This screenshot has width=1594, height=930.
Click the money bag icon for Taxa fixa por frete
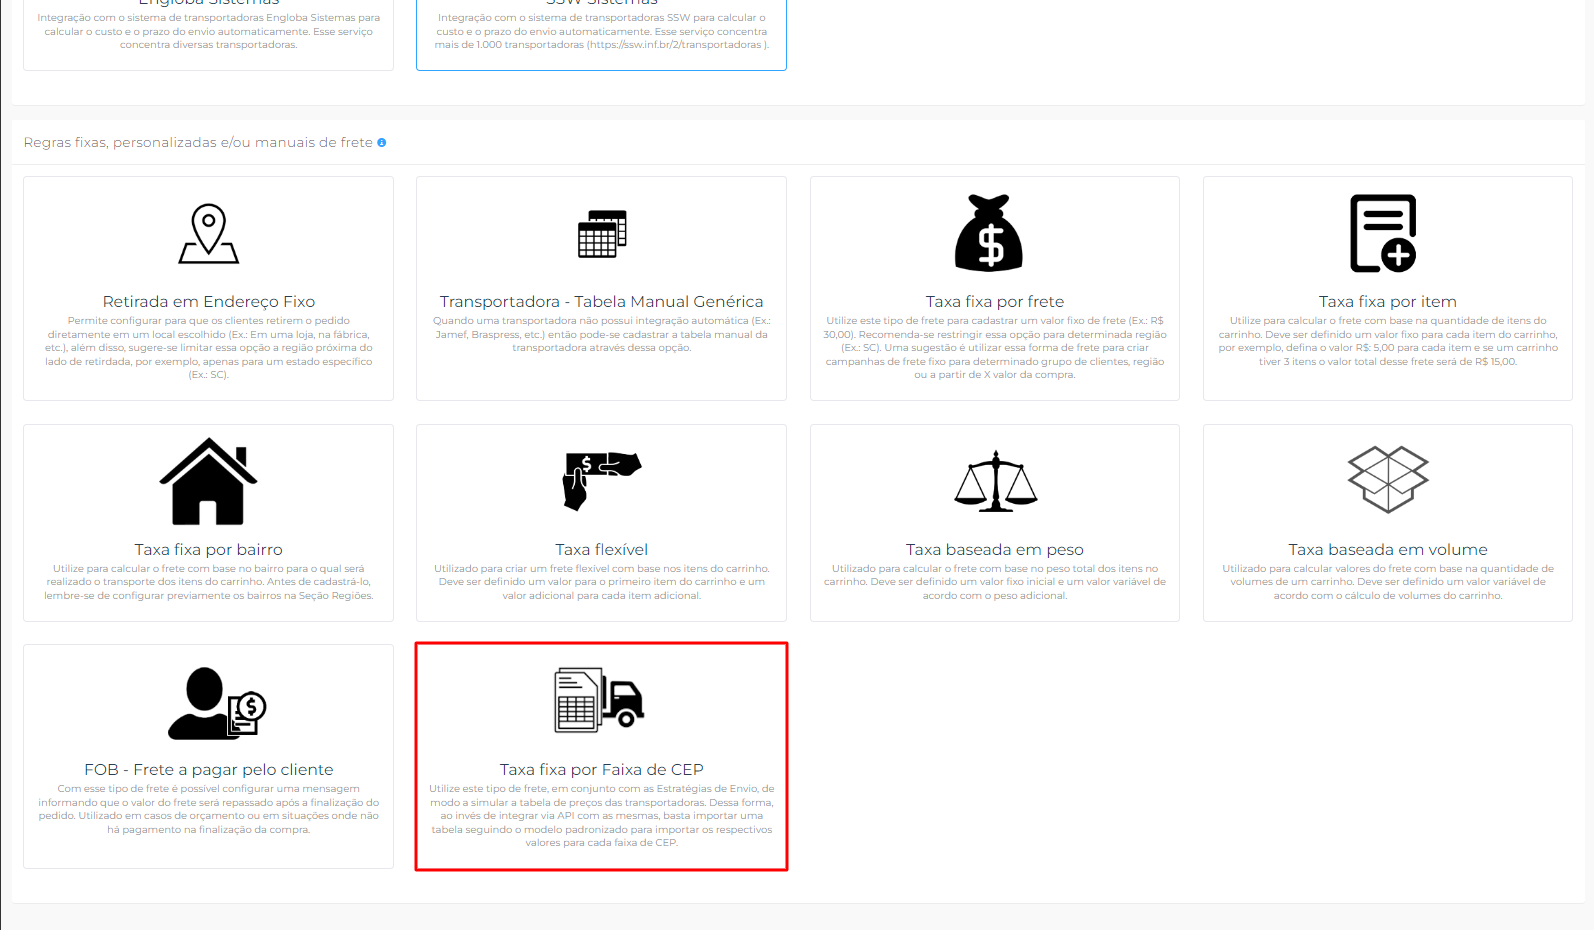[x=989, y=233]
